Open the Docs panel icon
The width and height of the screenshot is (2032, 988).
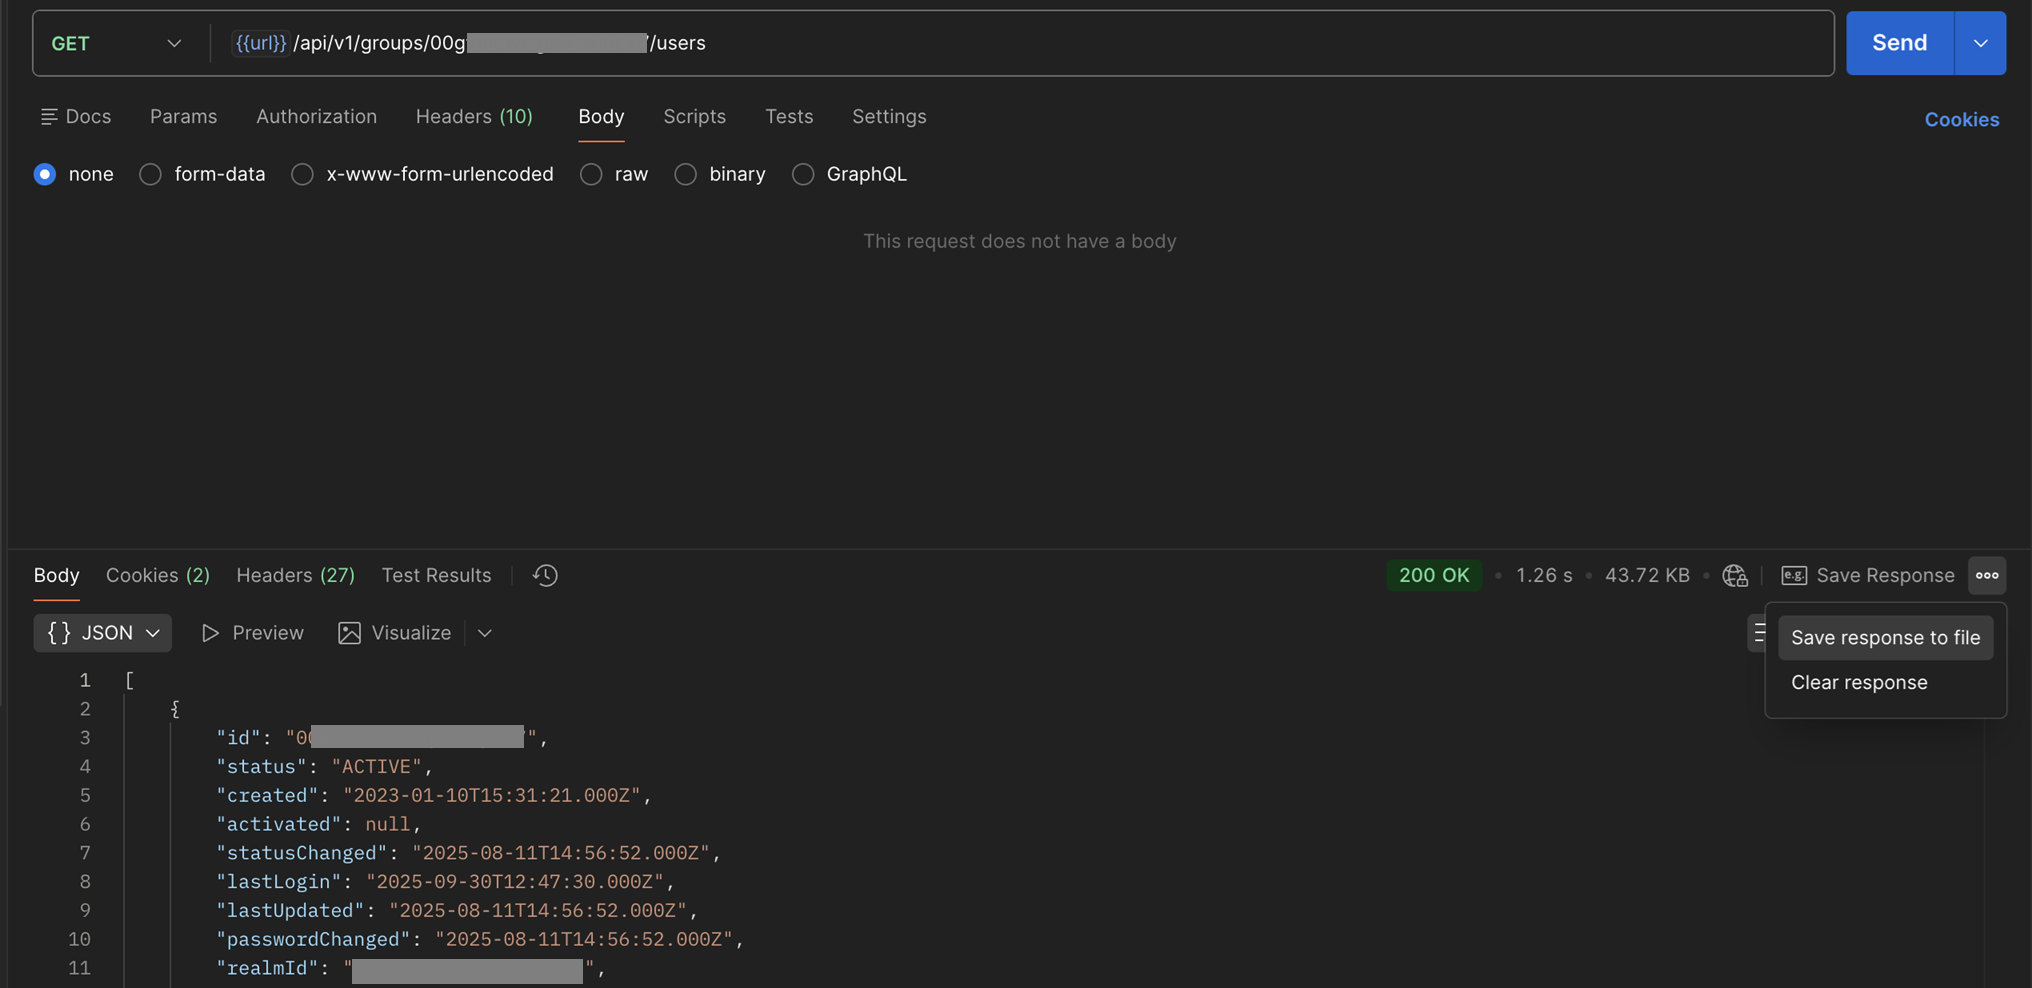click(48, 117)
